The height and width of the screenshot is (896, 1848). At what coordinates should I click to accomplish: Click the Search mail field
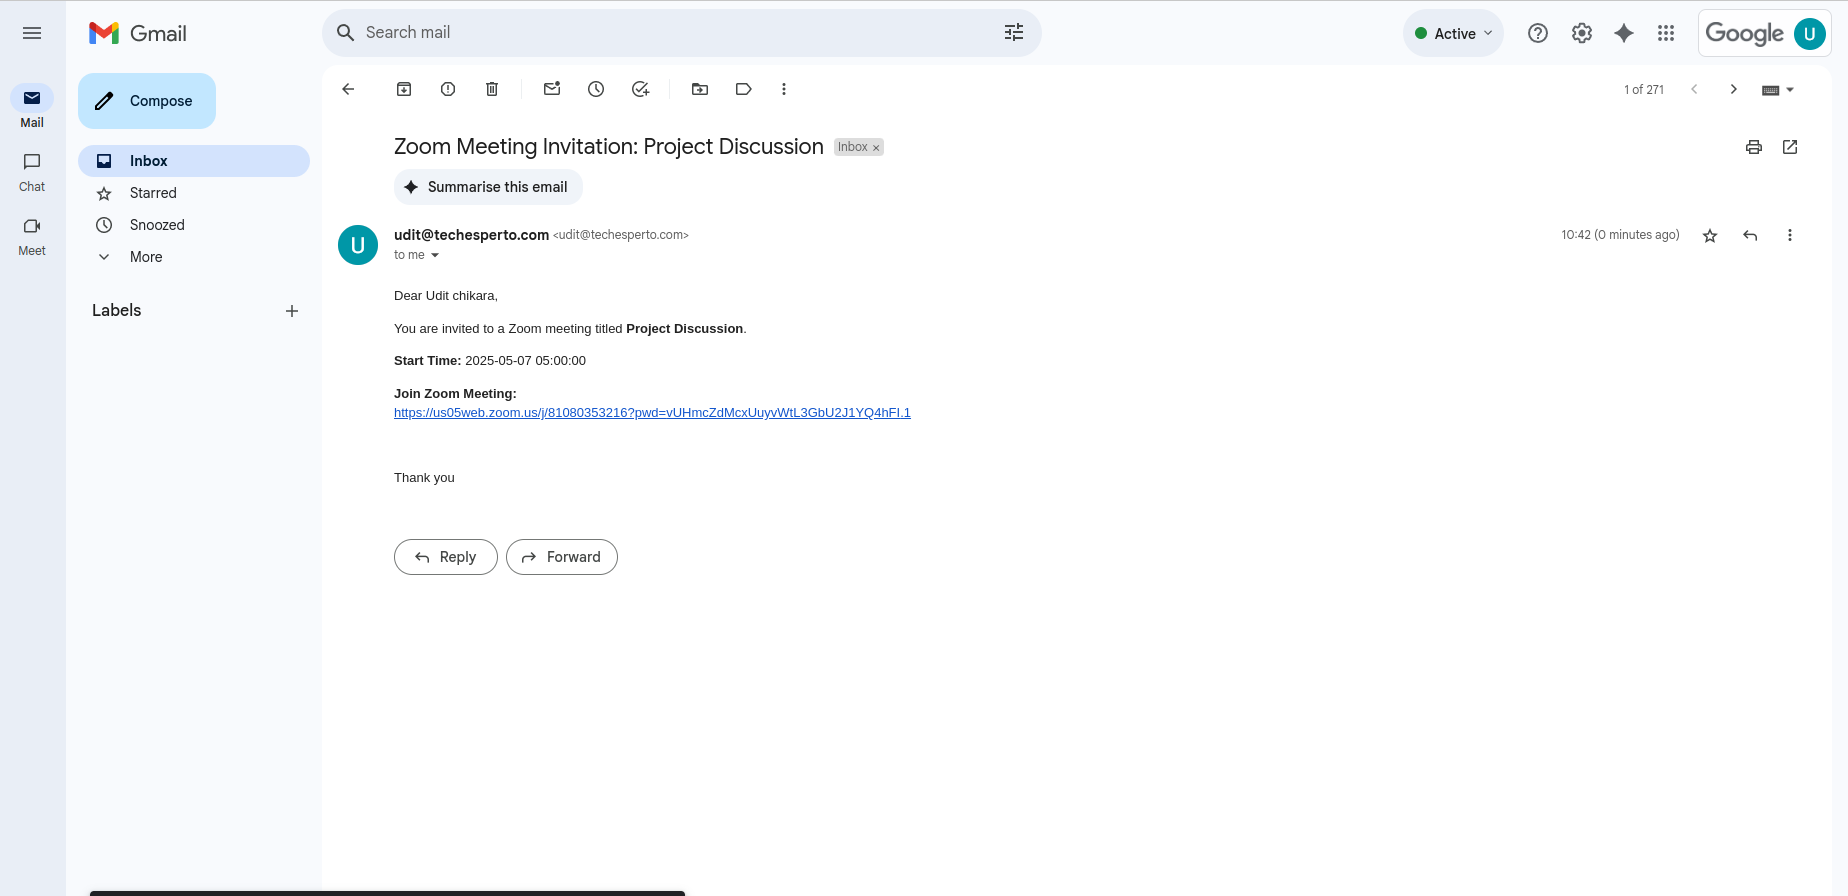[680, 33]
